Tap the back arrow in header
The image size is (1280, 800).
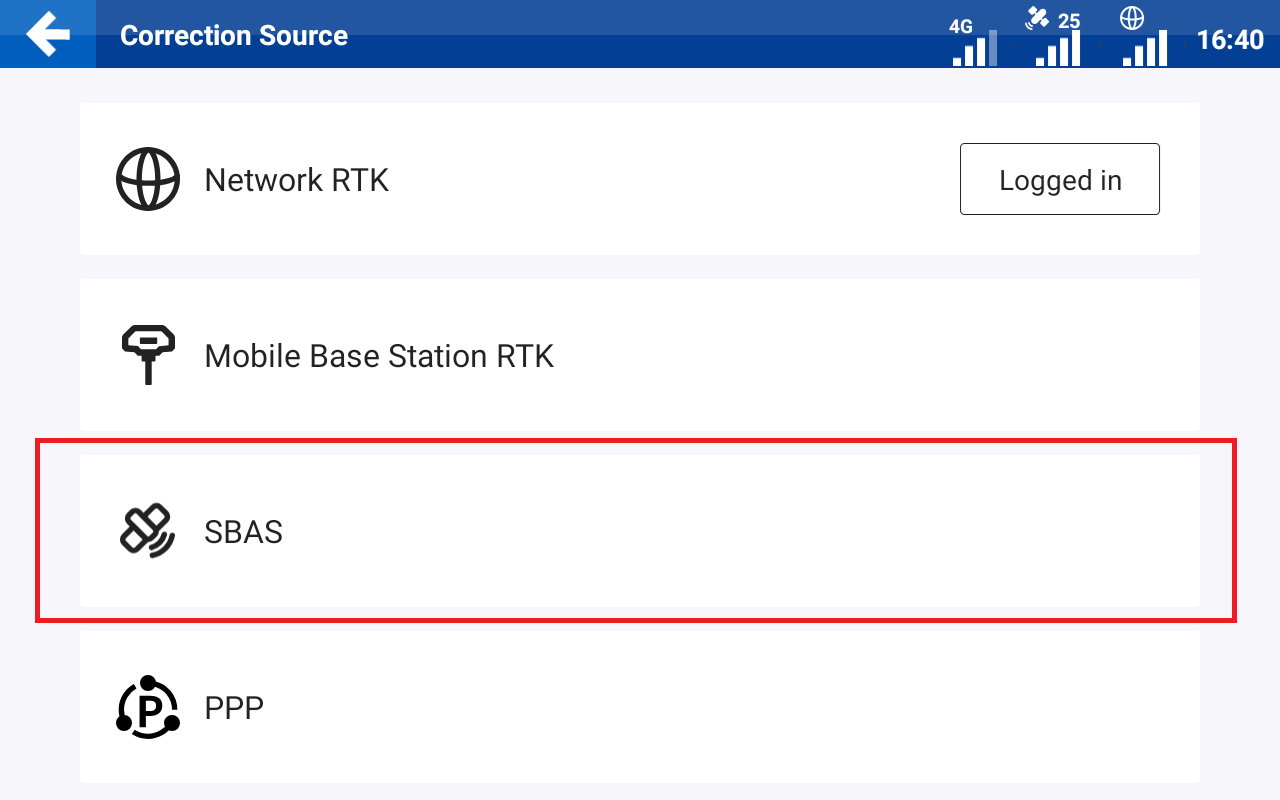point(48,34)
